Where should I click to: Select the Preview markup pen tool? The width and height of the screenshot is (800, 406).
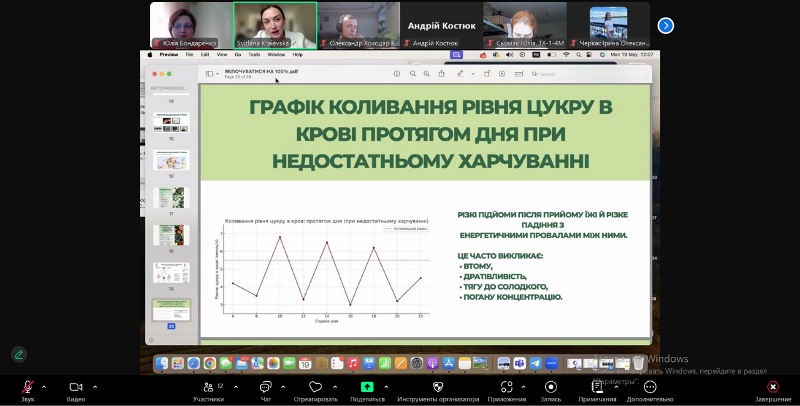pyautogui.click(x=460, y=74)
